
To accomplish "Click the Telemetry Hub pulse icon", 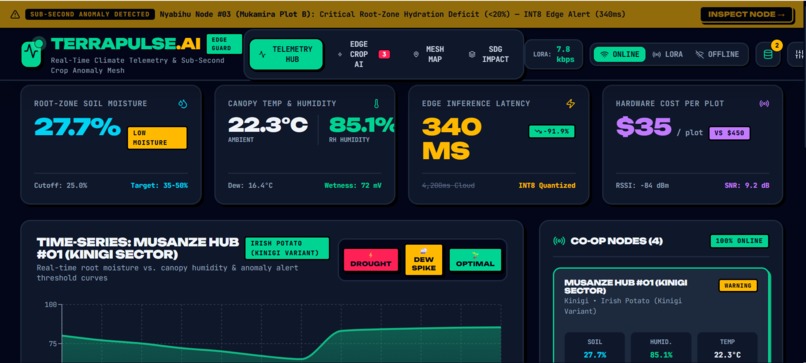I will [262, 54].
